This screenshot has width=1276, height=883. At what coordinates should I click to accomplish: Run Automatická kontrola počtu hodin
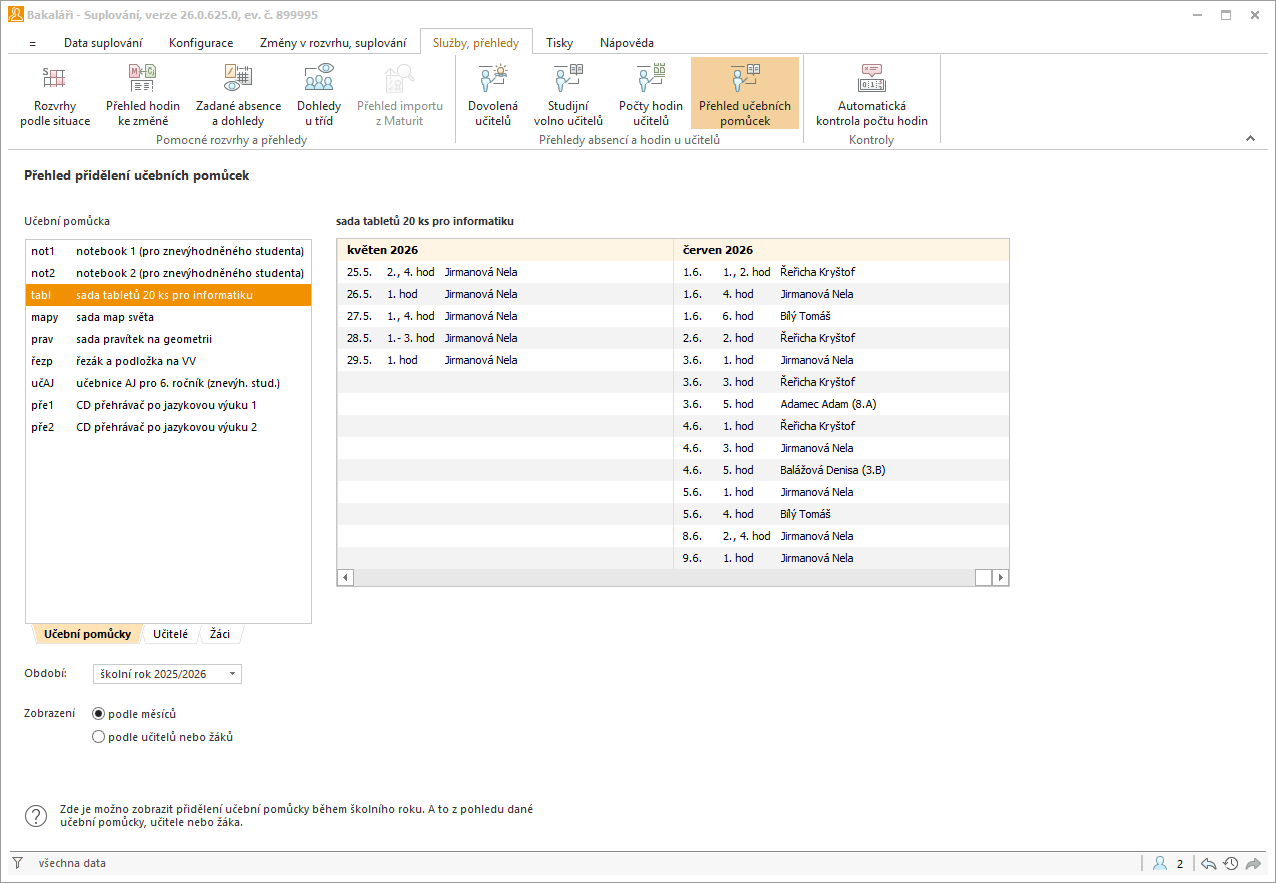click(872, 95)
